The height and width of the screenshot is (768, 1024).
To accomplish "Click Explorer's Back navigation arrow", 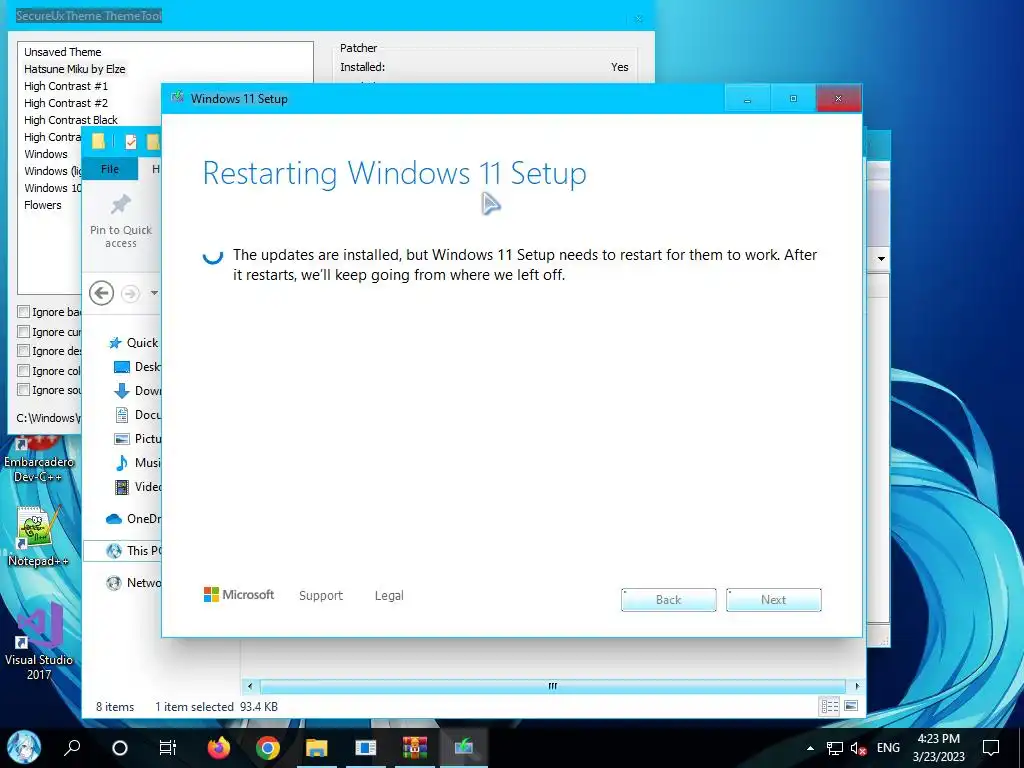I will (101, 293).
